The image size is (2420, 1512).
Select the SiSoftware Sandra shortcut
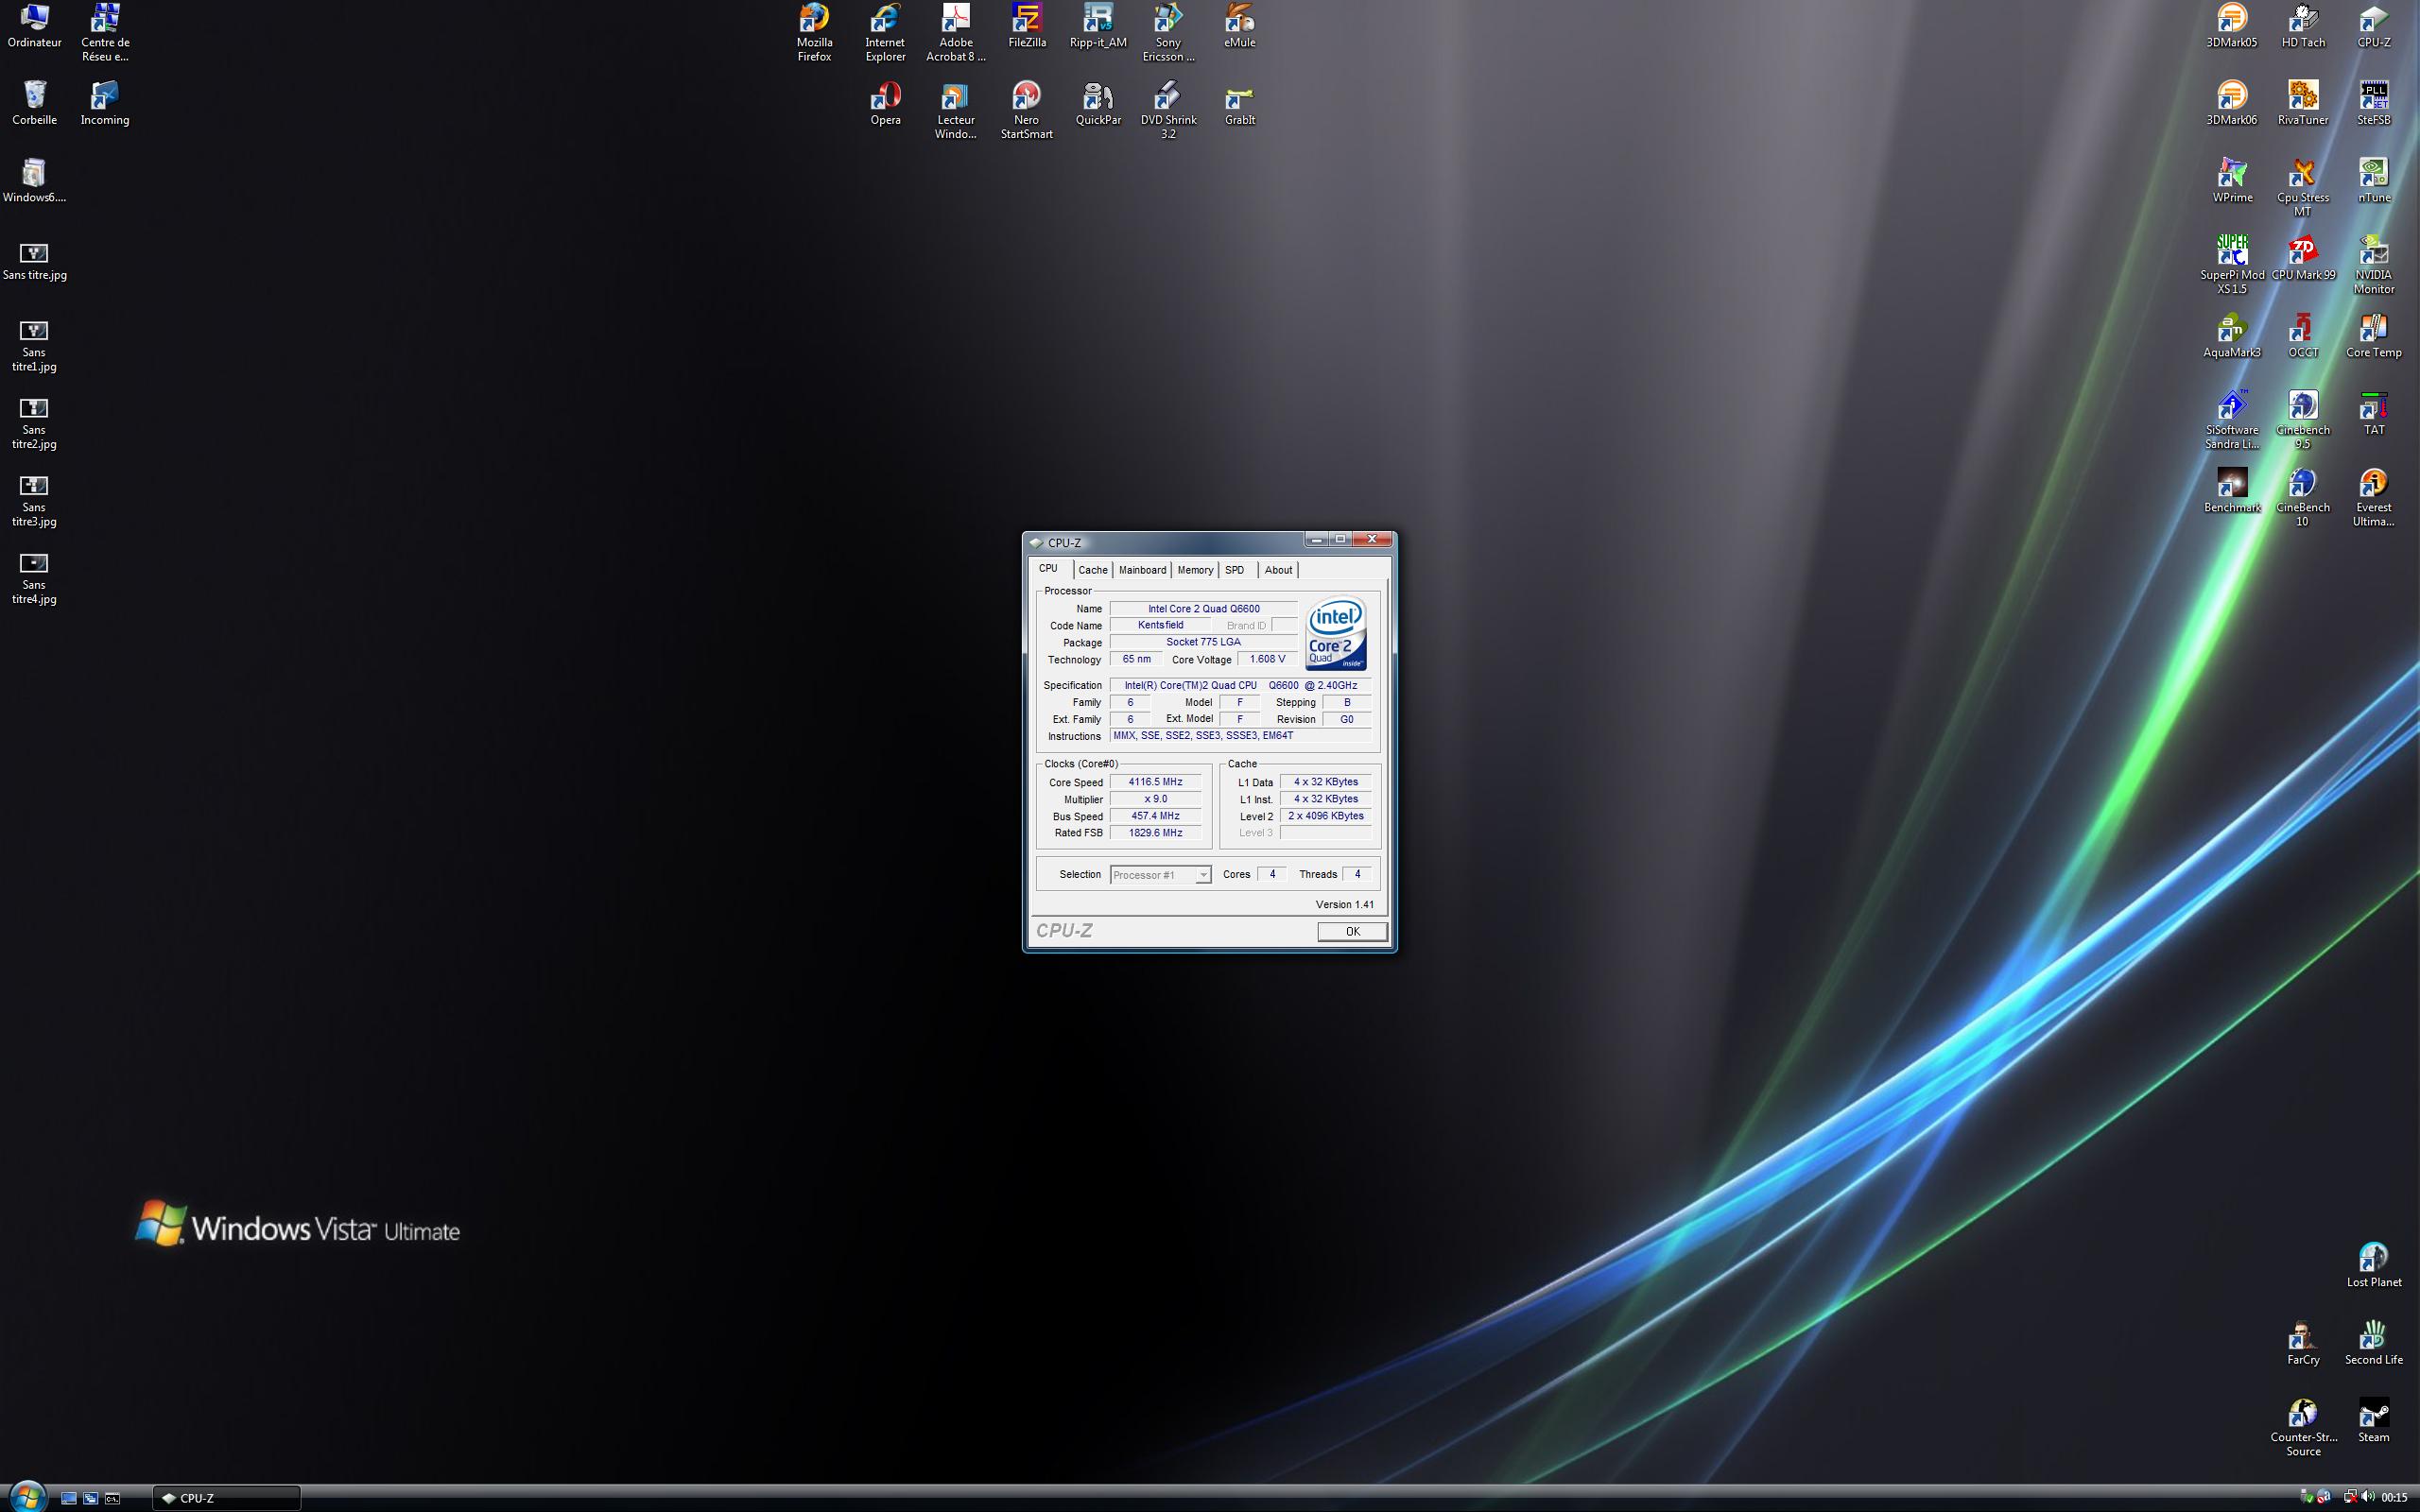pos(2232,420)
